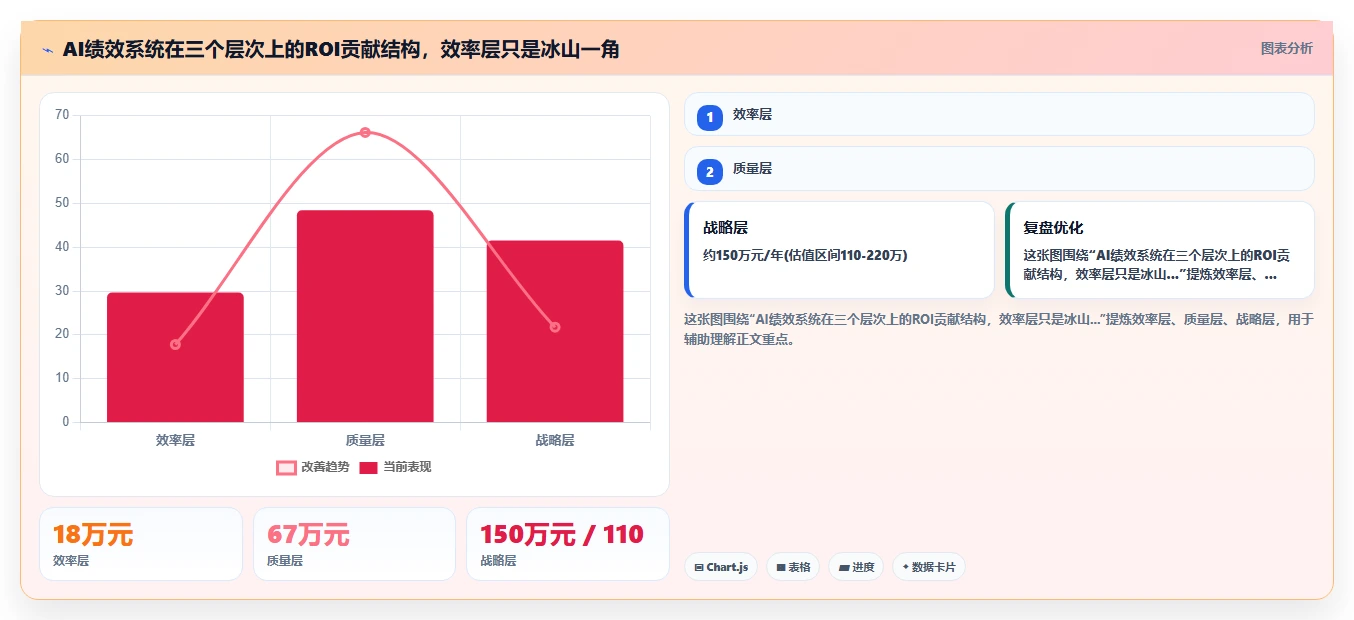
Task: Click the star icon in 数据卡片 chip
Action: click(x=906, y=567)
